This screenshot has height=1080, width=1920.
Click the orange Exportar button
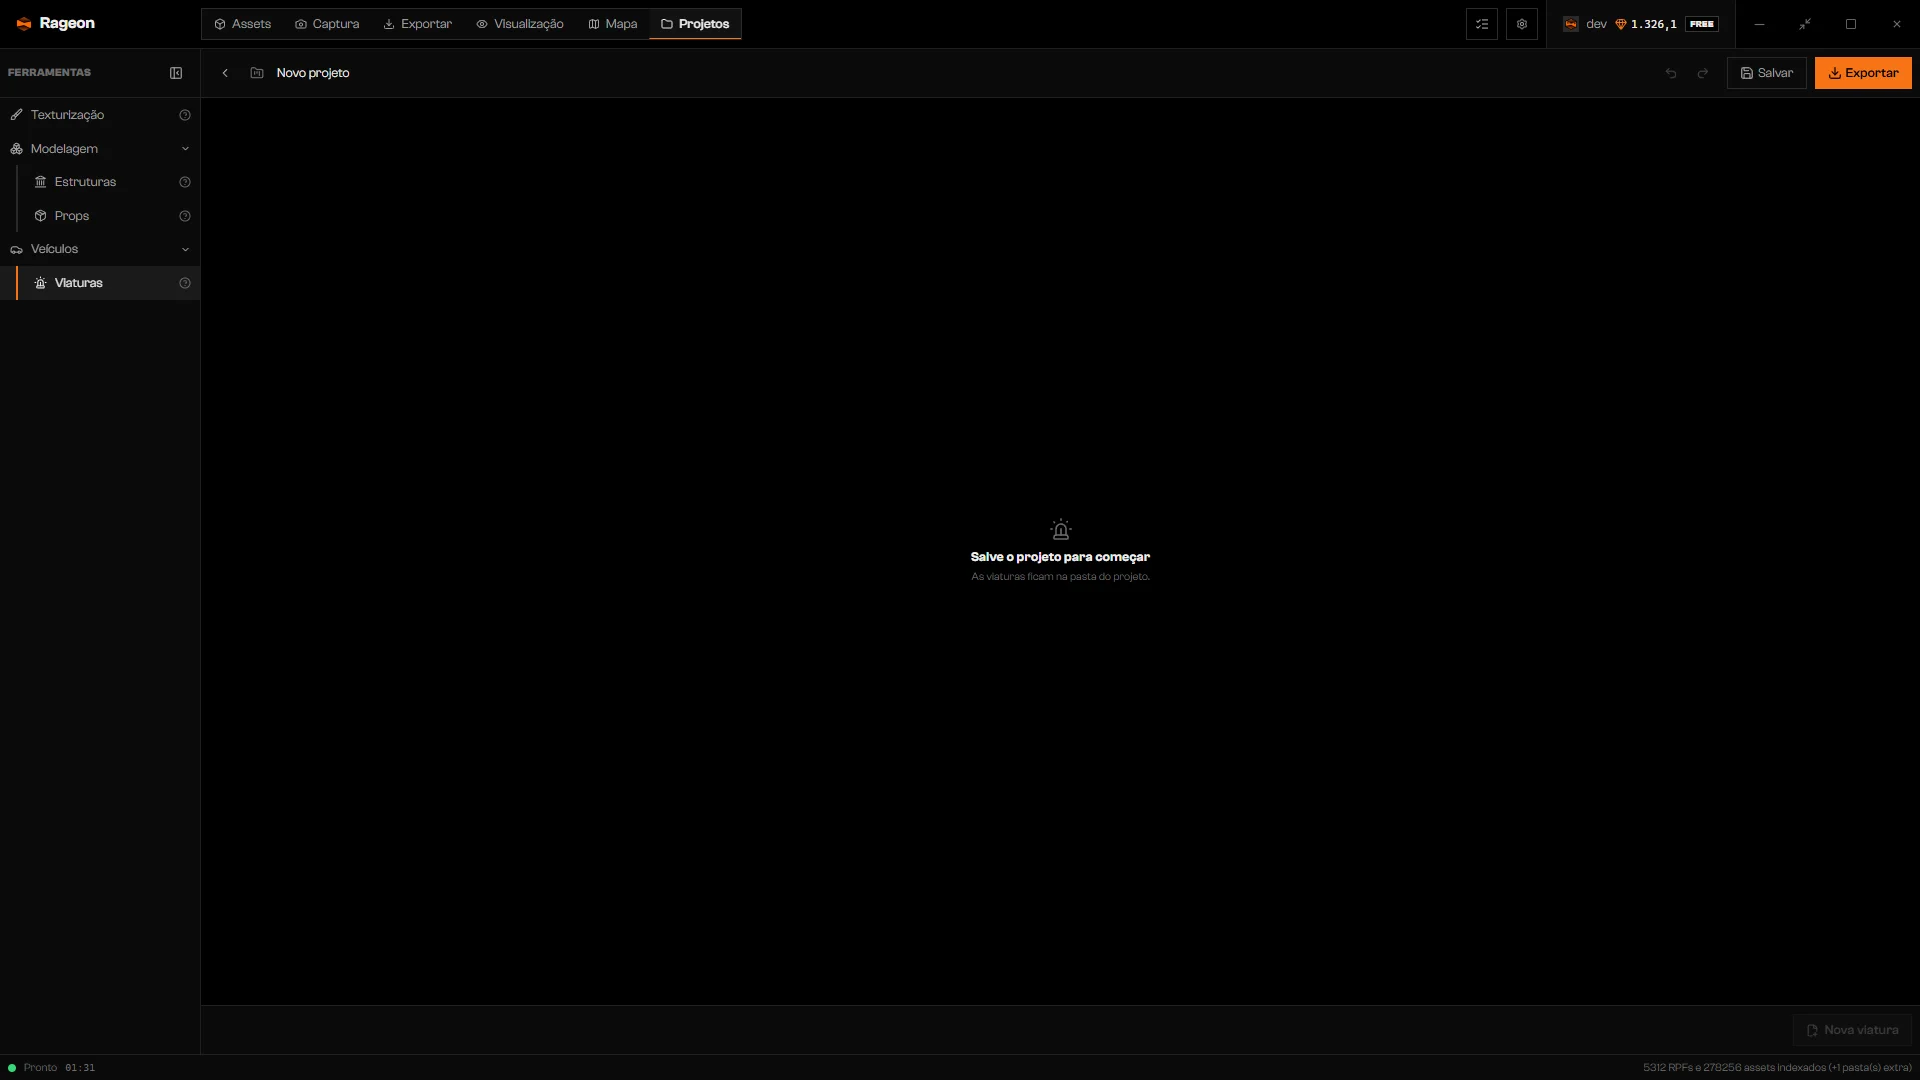[x=1863, y=73]
